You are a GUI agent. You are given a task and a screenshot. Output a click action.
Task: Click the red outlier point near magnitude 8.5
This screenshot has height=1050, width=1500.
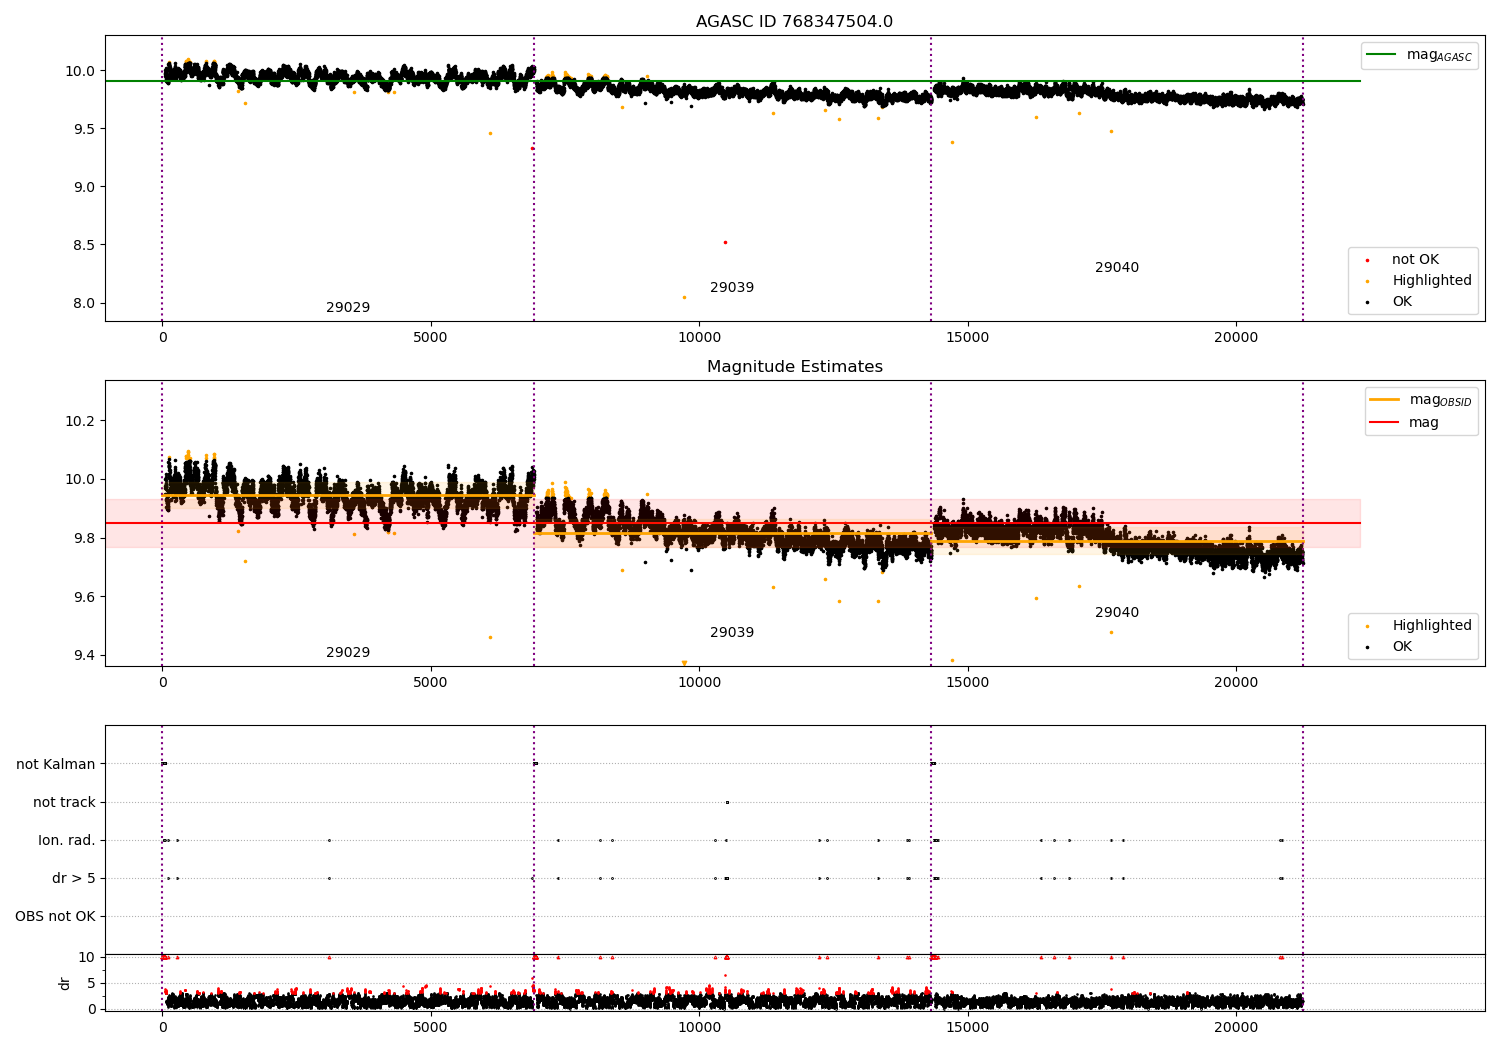point(725,242)
